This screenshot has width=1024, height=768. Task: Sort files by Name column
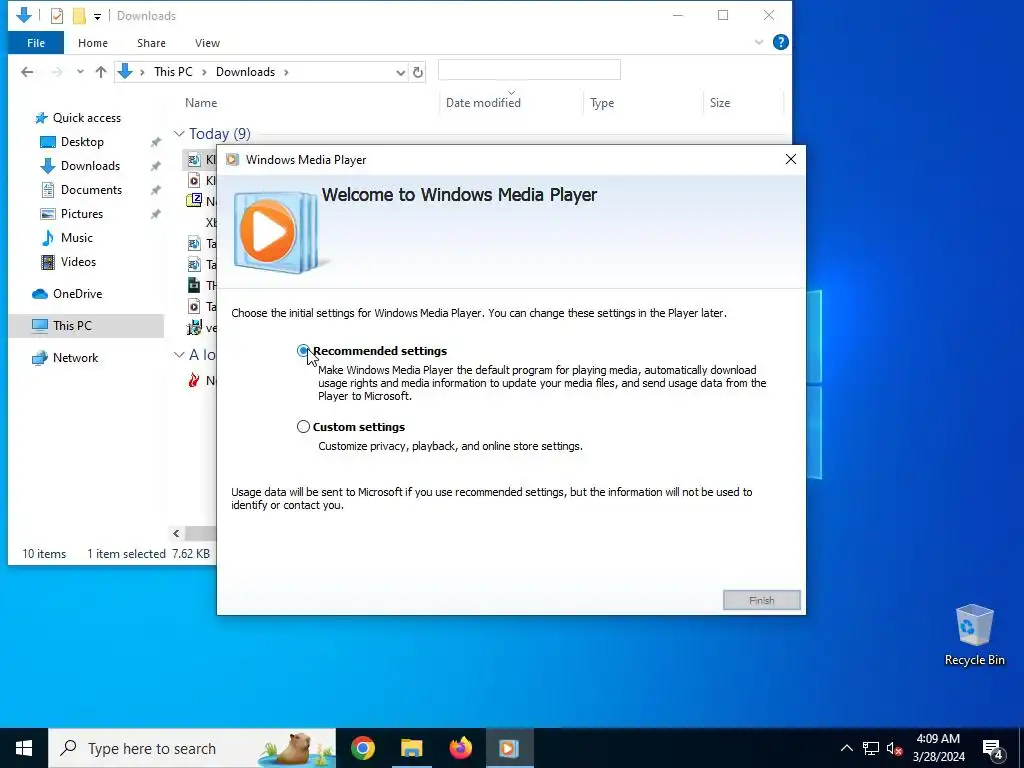(201, 103)
